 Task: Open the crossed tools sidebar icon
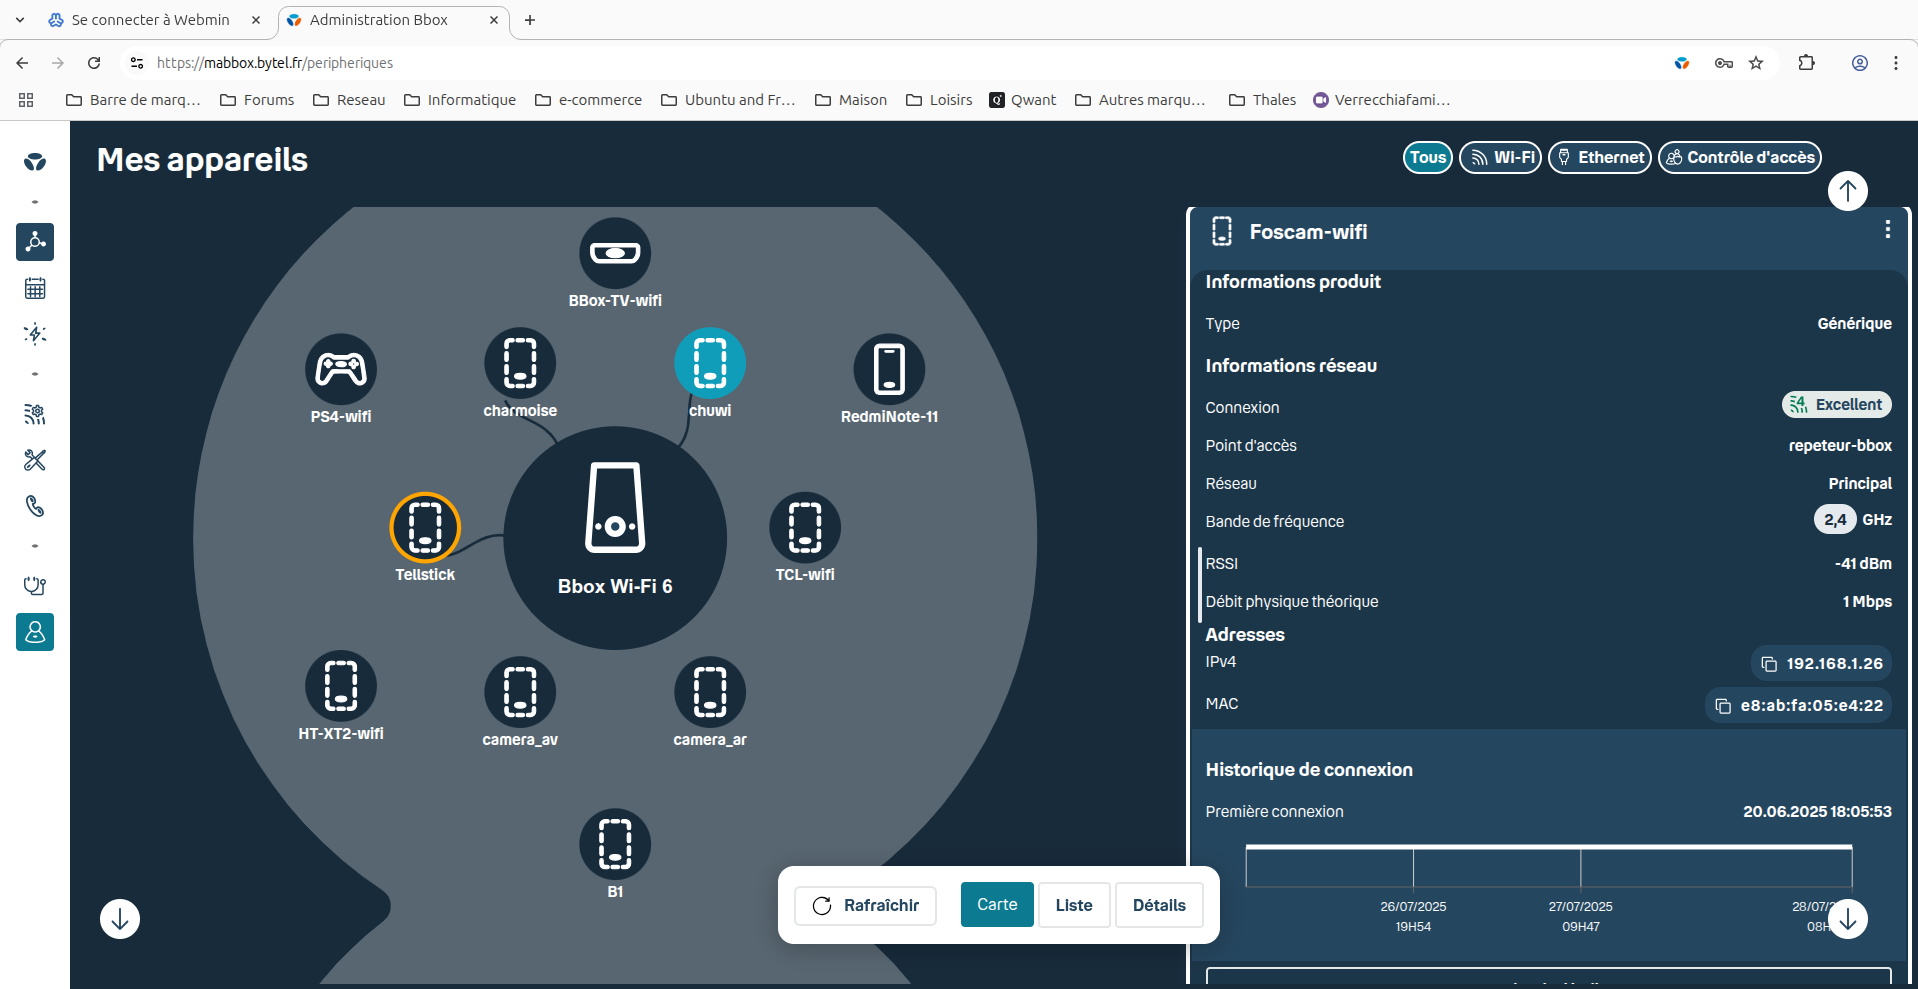tap(35, 460)
